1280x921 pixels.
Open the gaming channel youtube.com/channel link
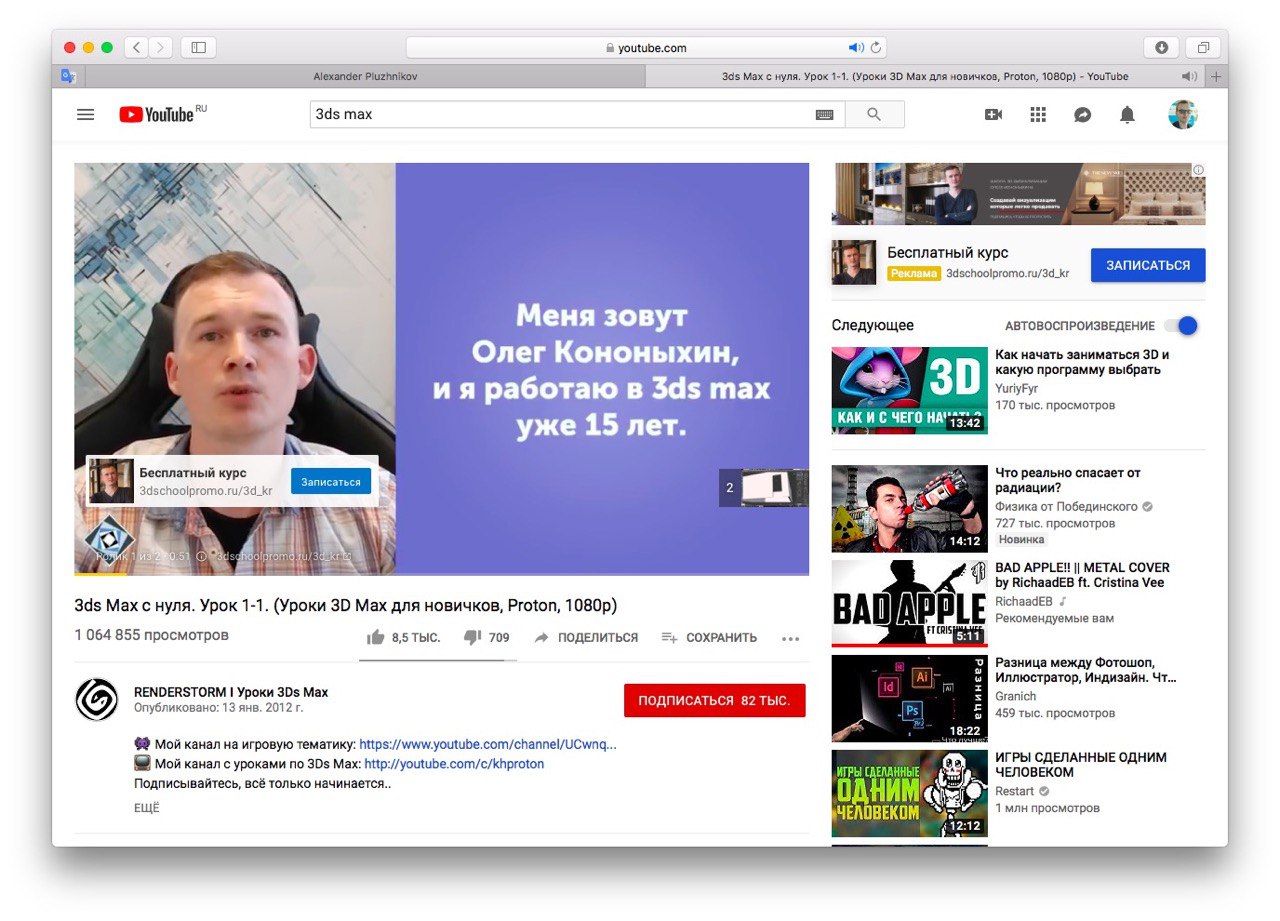pos(488,745)
